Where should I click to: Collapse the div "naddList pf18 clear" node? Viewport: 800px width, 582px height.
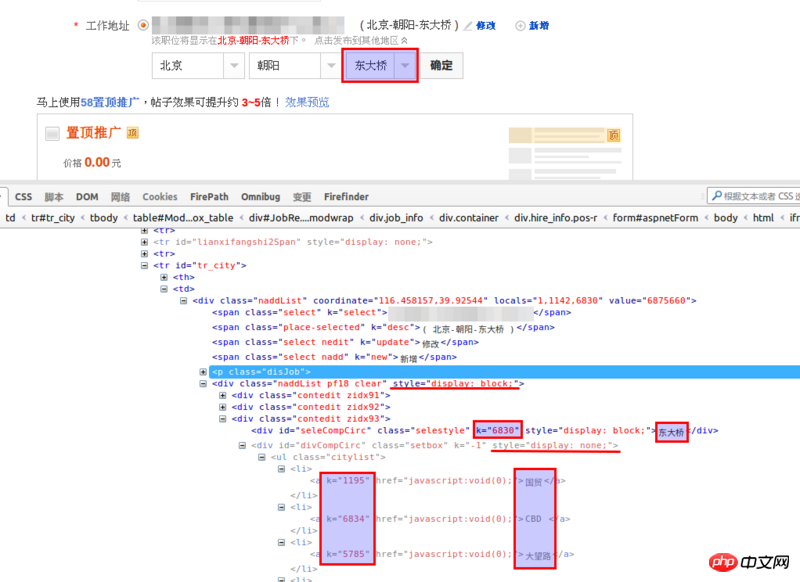click(x=203, y=384)
